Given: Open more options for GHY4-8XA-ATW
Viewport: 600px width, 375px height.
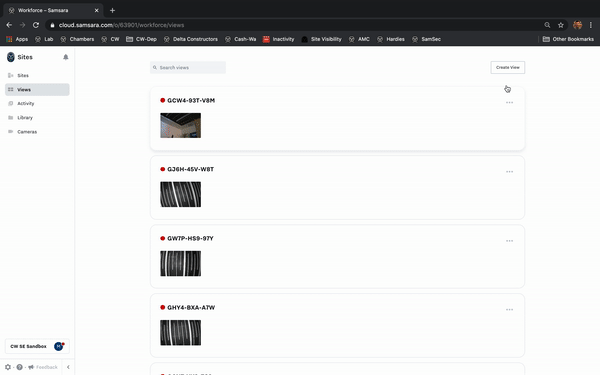Looking at the screenshot, I should (x=509, y=310).
